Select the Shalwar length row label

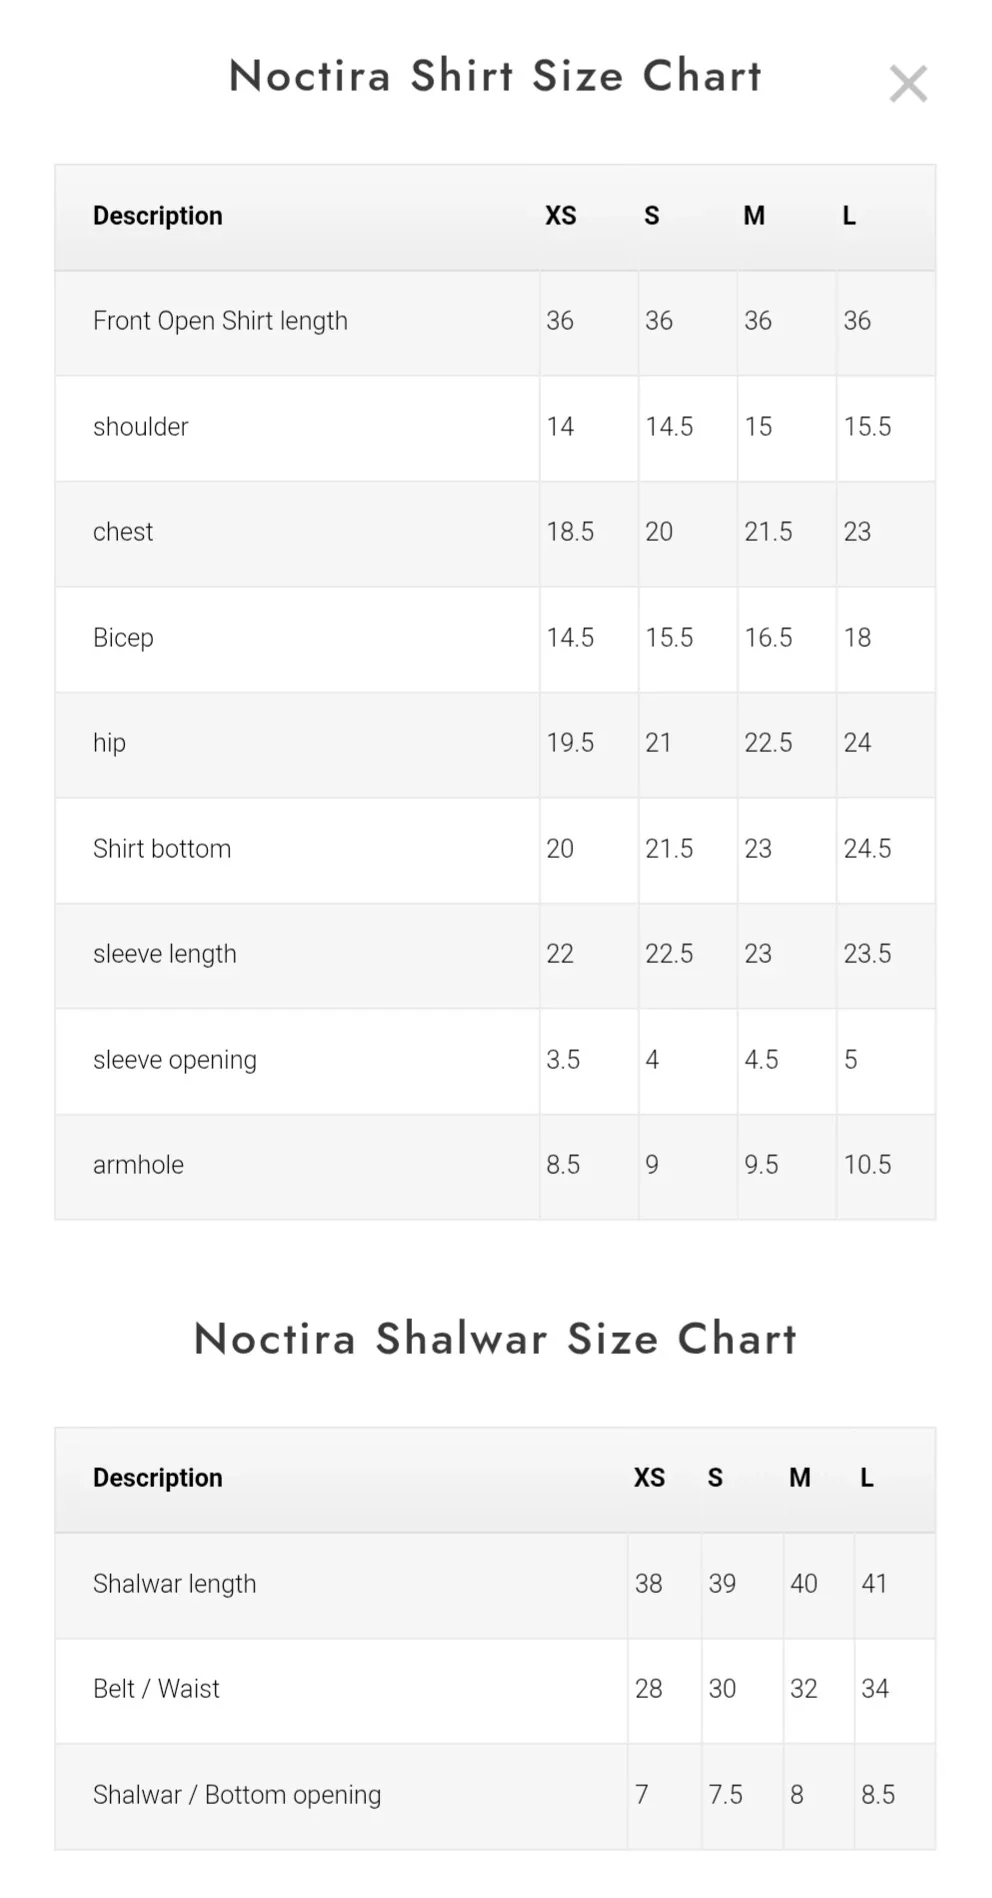pos(175,1584)
